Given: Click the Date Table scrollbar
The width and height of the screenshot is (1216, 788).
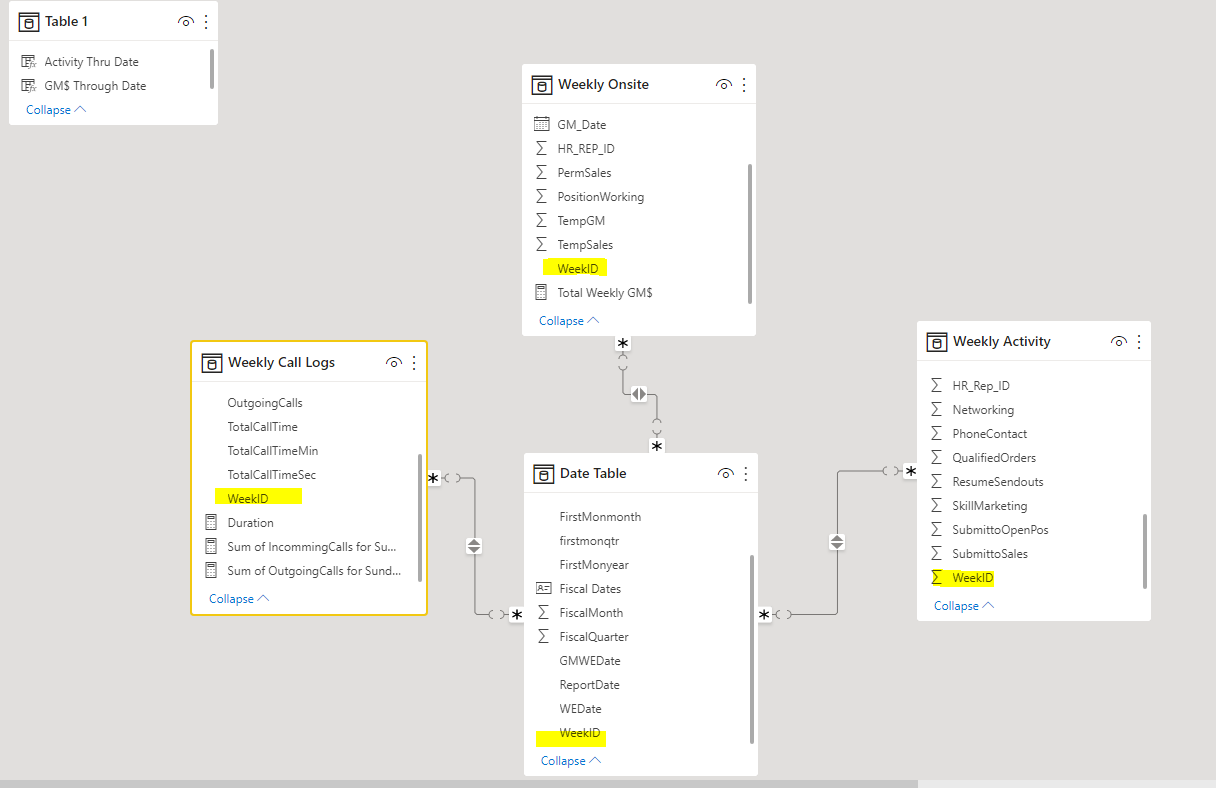Looking at the screenshot, I should [752, 649].
